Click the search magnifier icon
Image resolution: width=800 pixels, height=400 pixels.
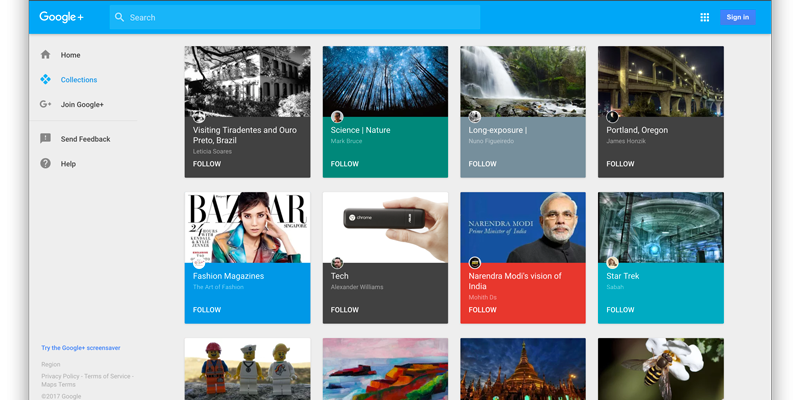pos(119,17)
